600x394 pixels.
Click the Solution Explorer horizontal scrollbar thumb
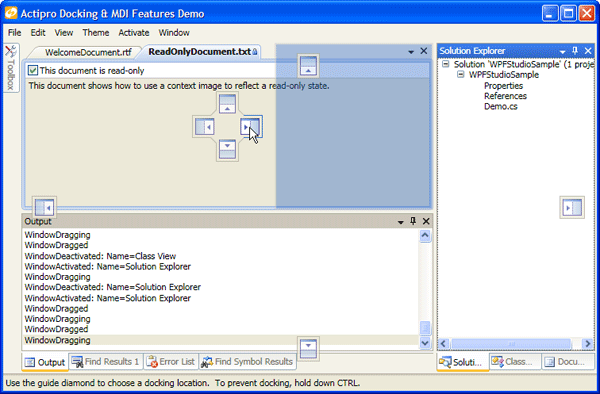(511, 344)
